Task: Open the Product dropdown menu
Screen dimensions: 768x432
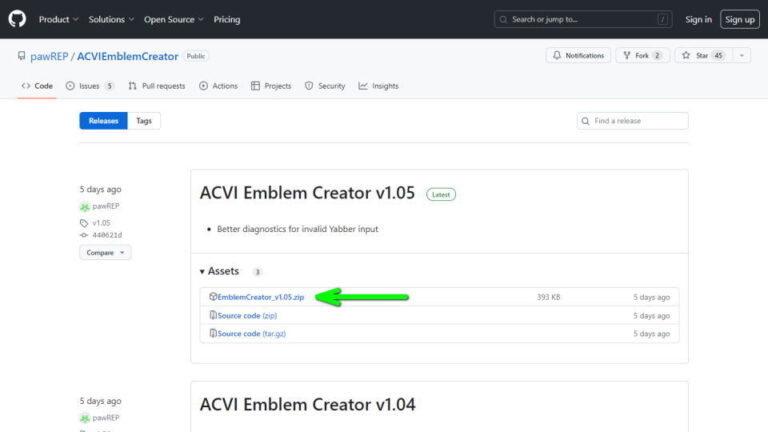Action: point(57,19)
